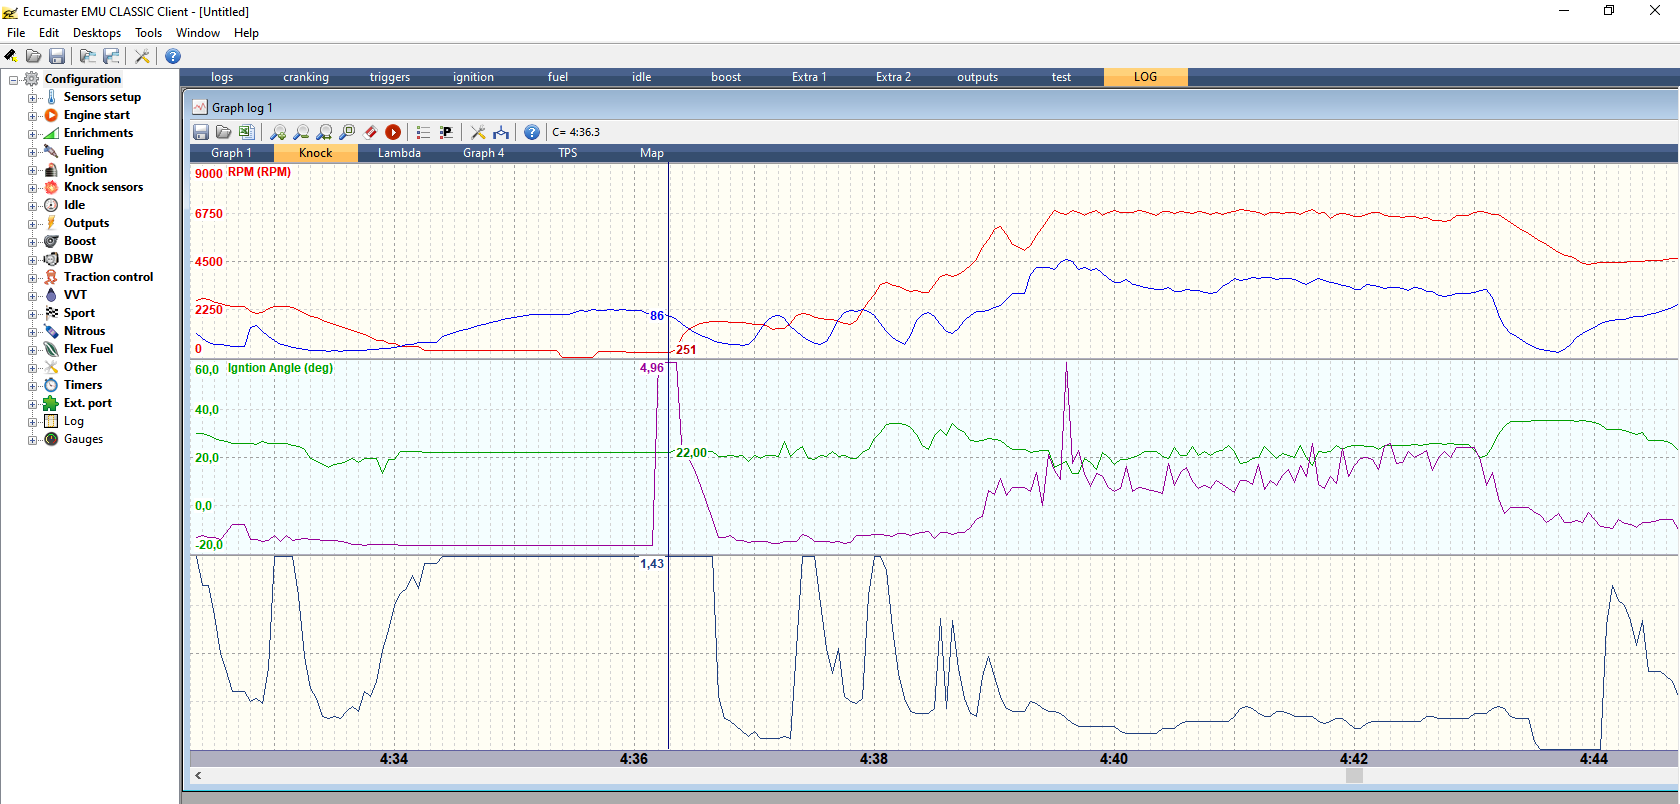Image resolution: width=1680 pixels, height=804 pixels.
Task: Open graph log settings wrench icon
Action: click(x=478, y=132)
